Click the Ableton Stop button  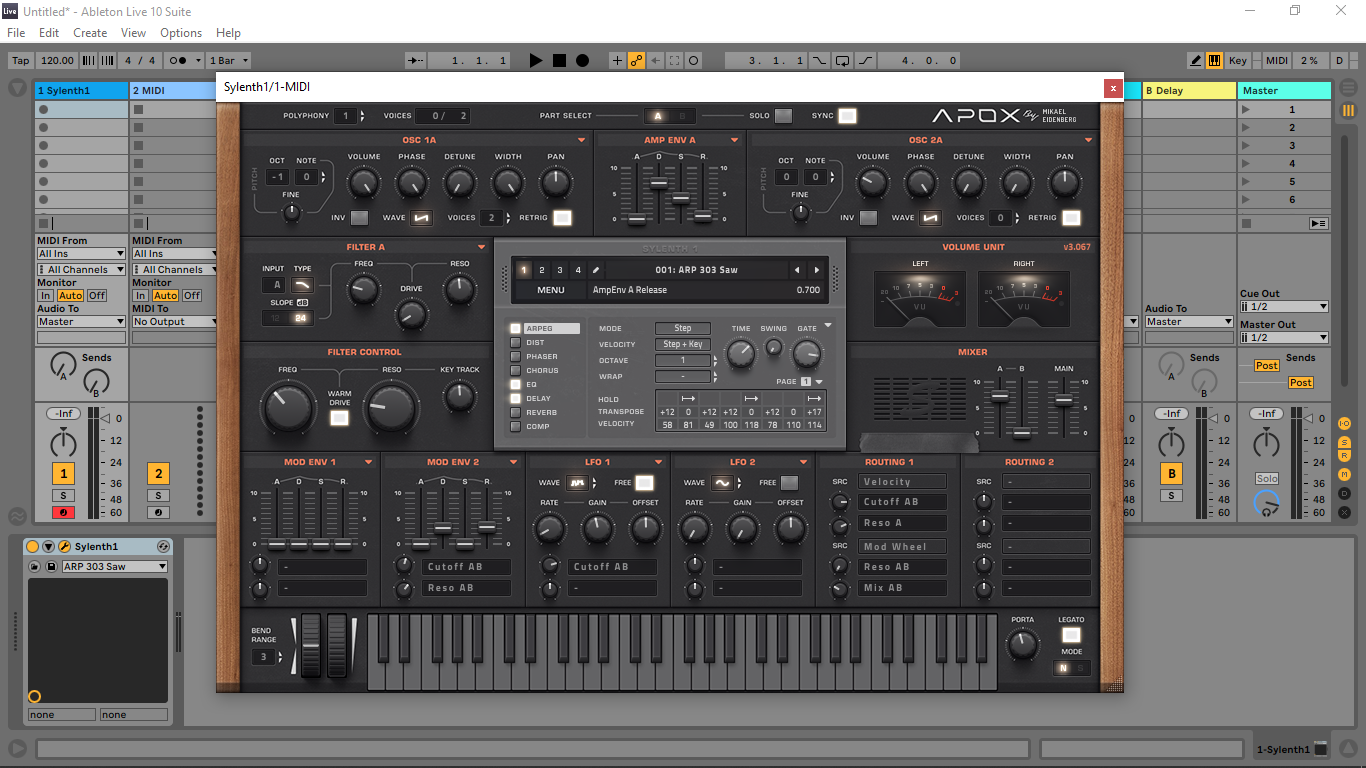[559, 61]
